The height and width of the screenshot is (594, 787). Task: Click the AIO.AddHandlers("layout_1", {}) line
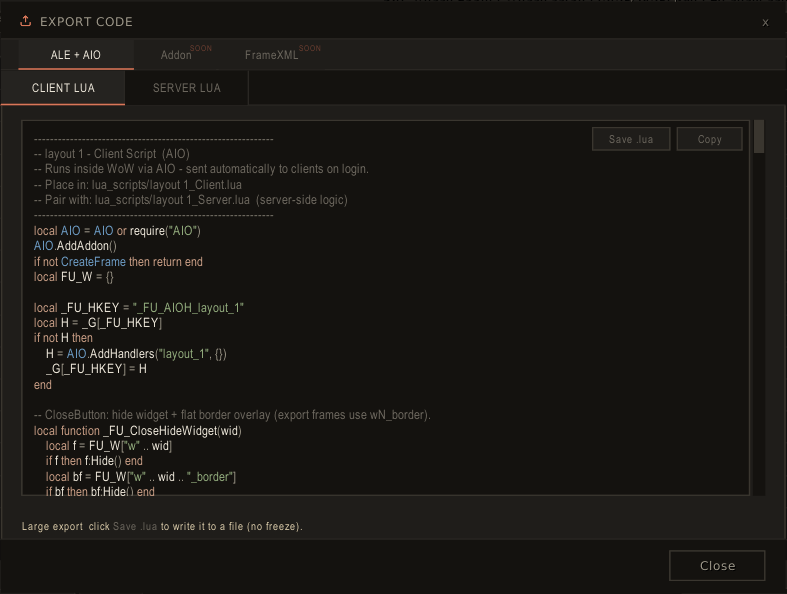point(136,353)
